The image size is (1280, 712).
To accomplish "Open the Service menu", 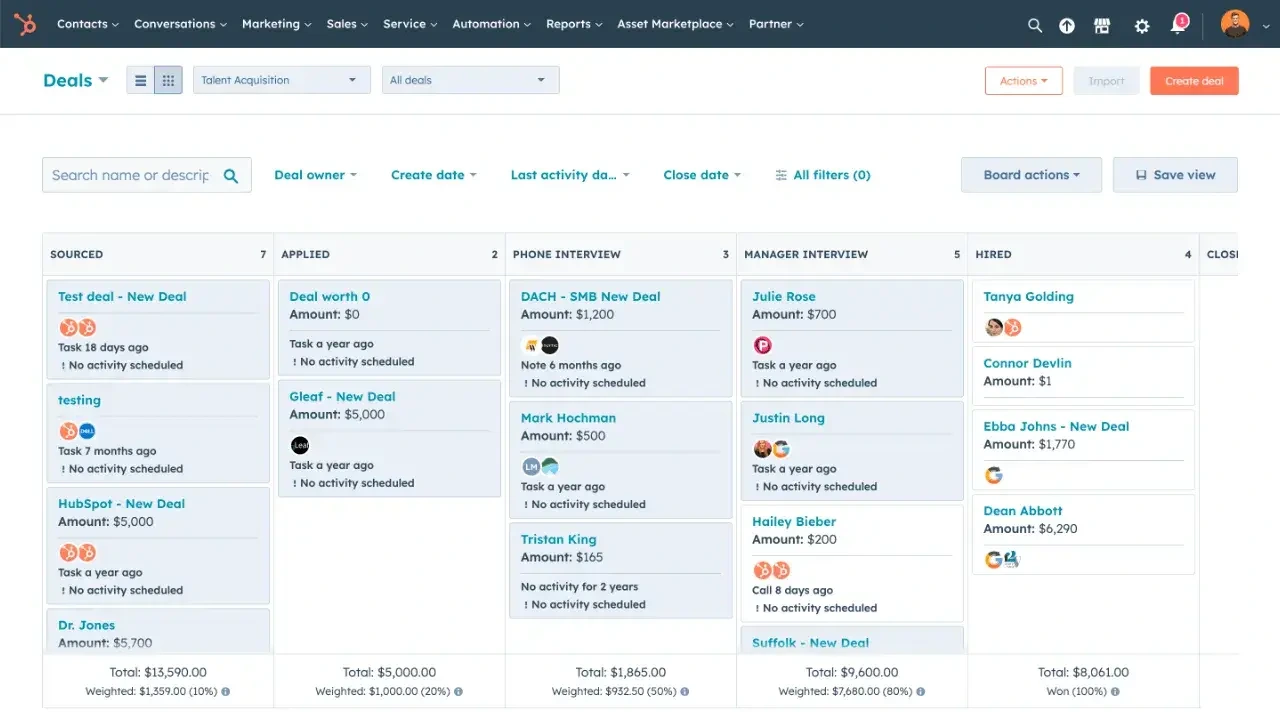I will [x=410, y=24].
